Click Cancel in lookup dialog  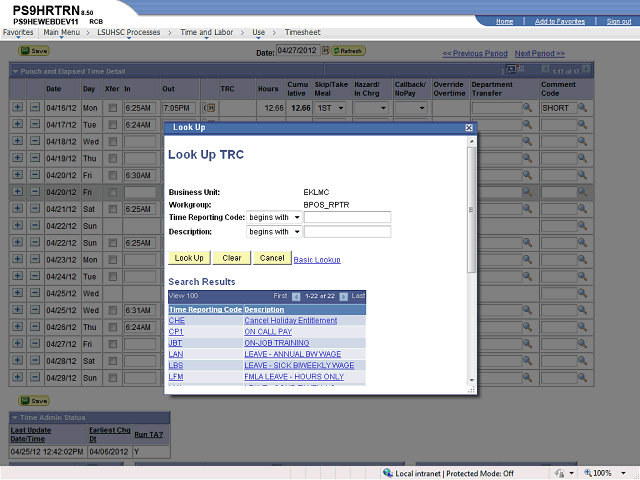pos(272,258)
